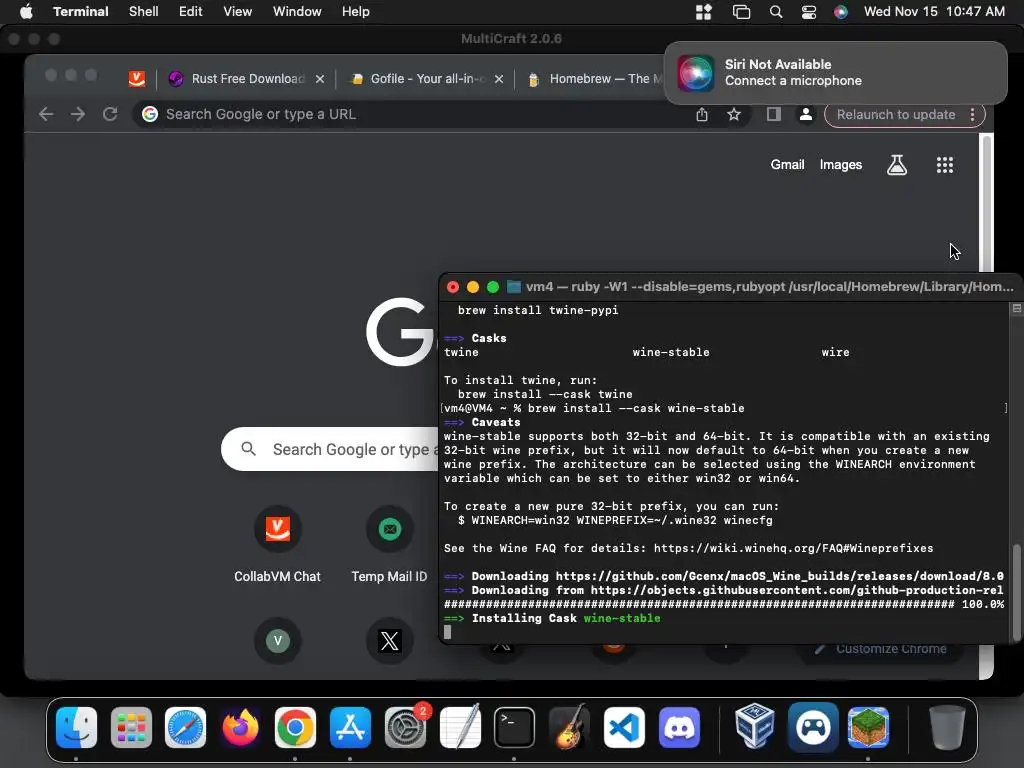Click the Chrome page scrollbar
The height and width of the screenshot is (768, 1024).
click(987, 202)
